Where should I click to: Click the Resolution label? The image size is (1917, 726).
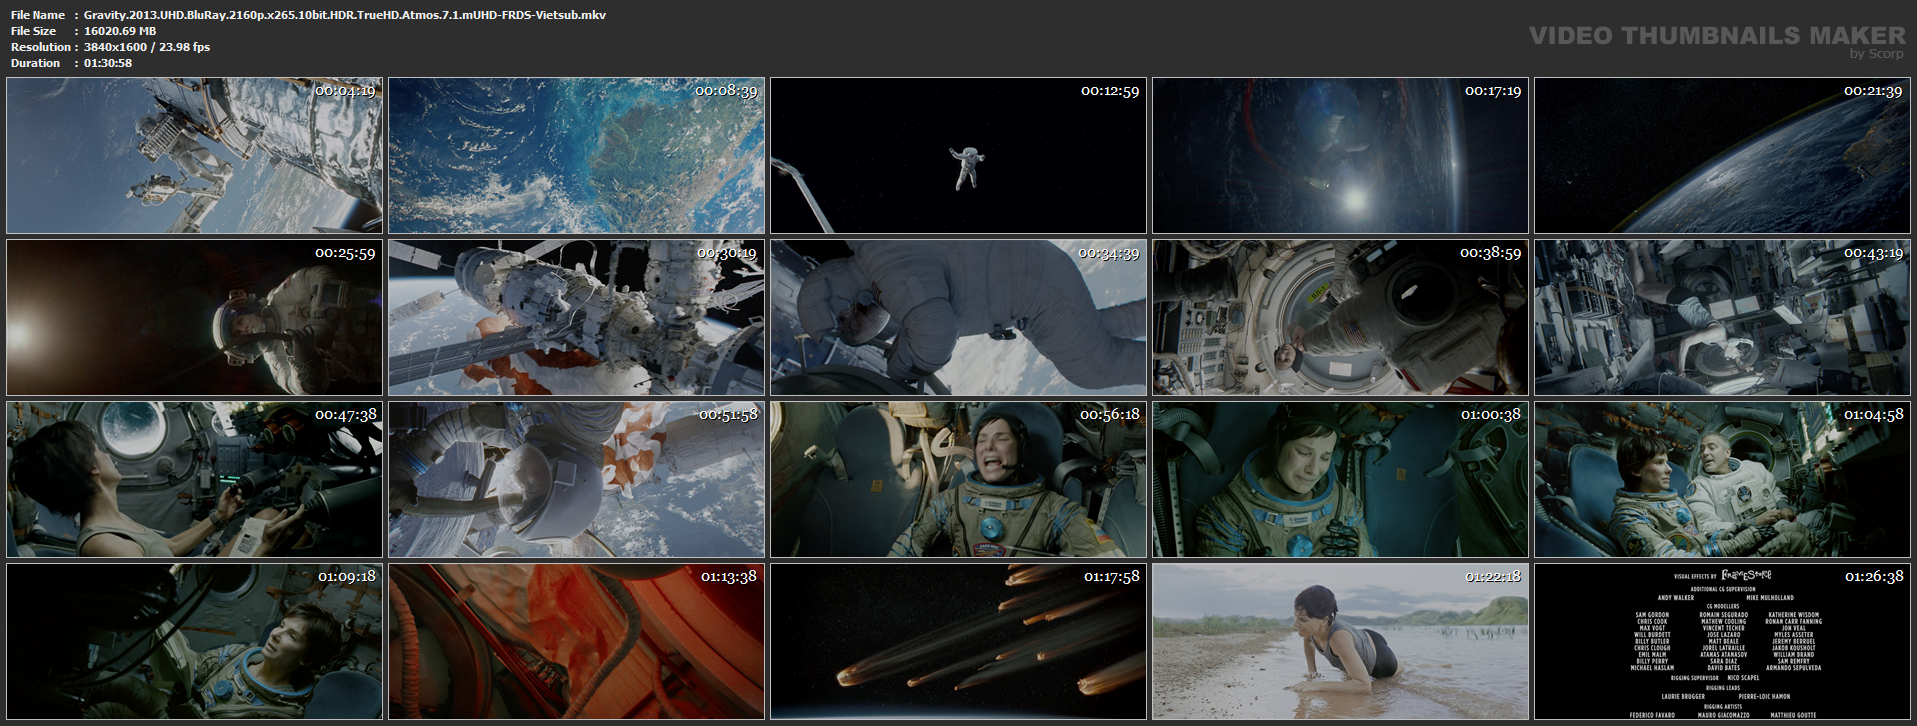coord(41,47)
